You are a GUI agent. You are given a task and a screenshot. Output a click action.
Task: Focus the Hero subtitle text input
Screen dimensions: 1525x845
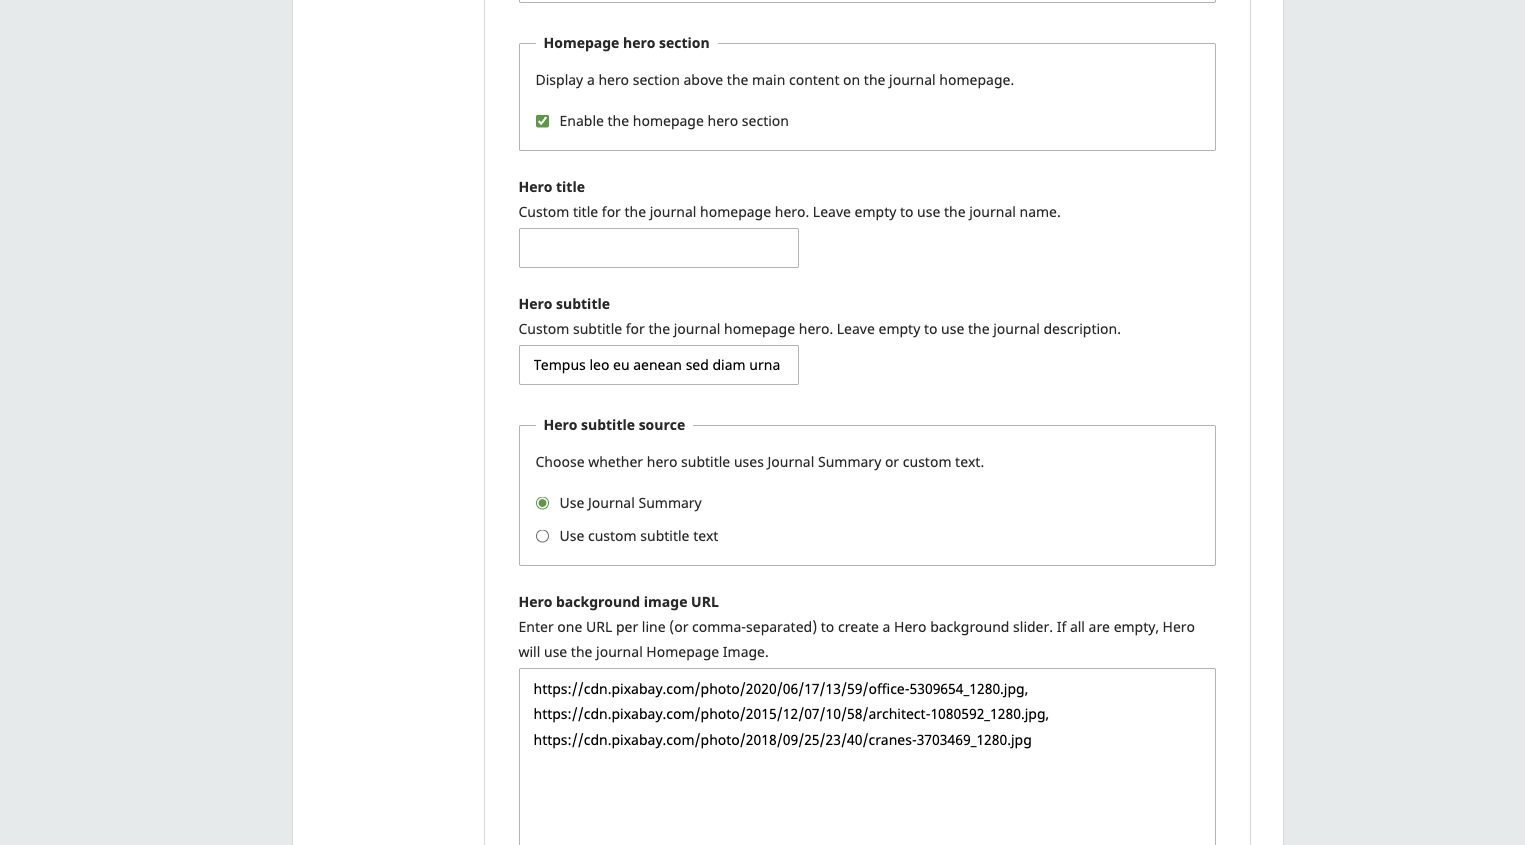pos(658,365)
